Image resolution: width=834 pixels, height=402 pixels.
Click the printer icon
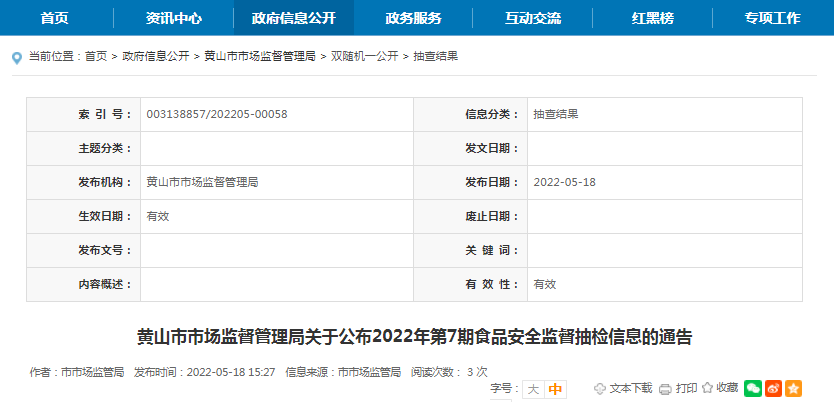point(665,389)
